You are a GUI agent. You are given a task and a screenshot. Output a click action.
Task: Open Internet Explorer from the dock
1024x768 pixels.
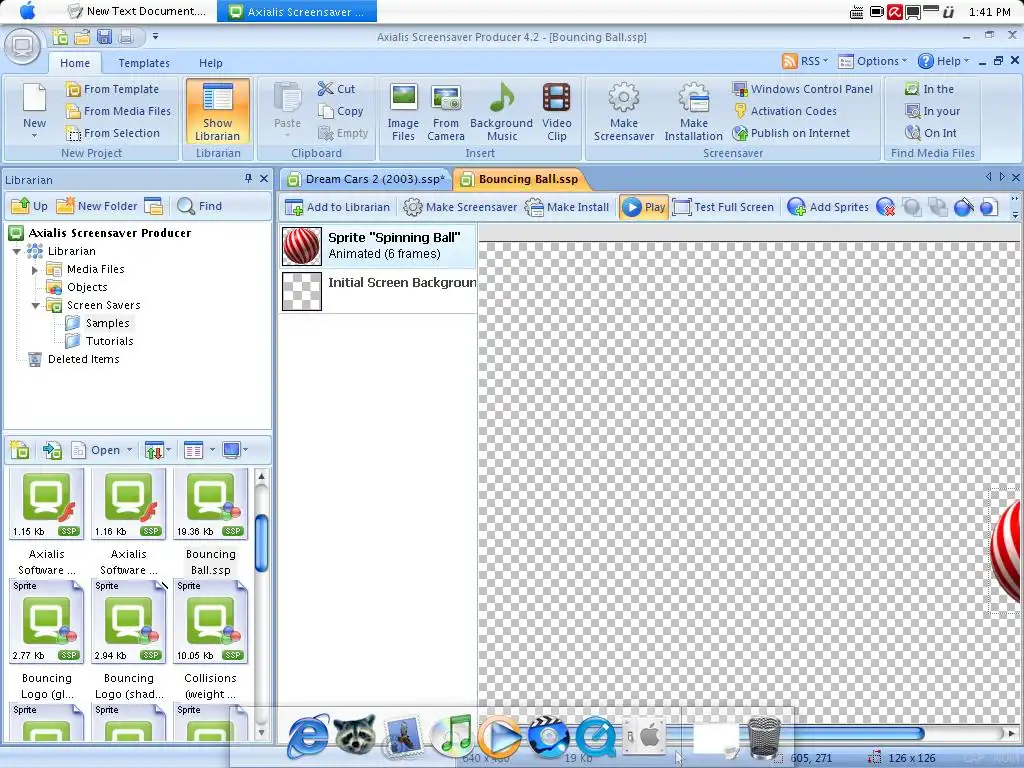pos(308,737)
